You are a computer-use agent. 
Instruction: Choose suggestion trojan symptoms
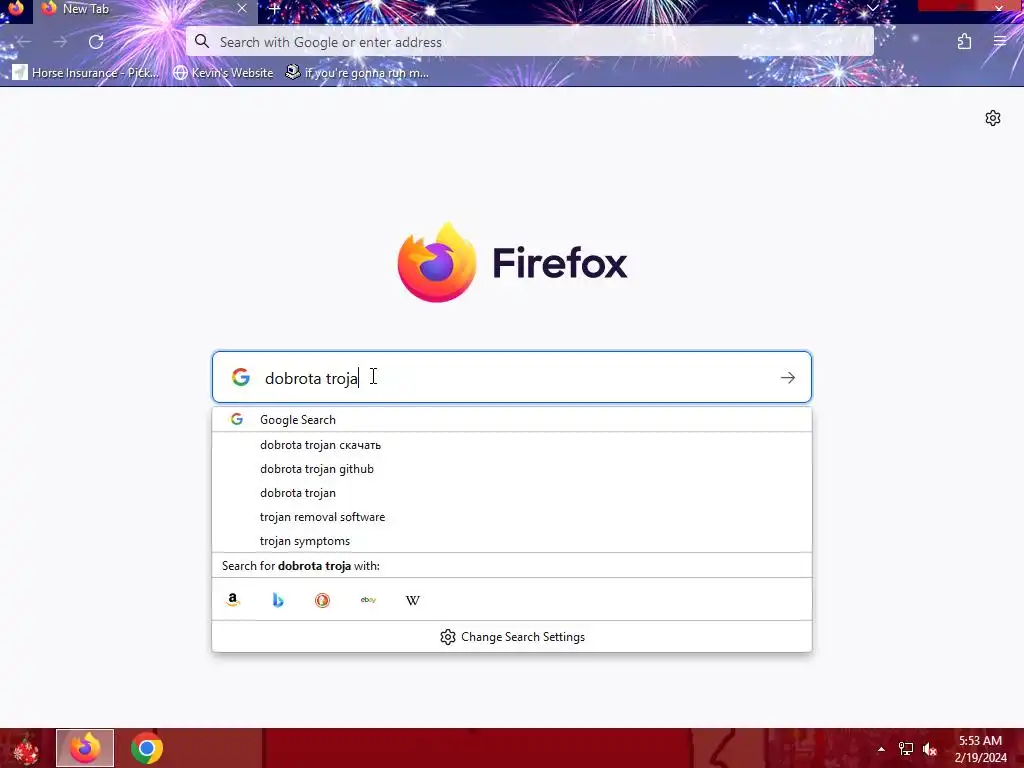coord(511,541)
